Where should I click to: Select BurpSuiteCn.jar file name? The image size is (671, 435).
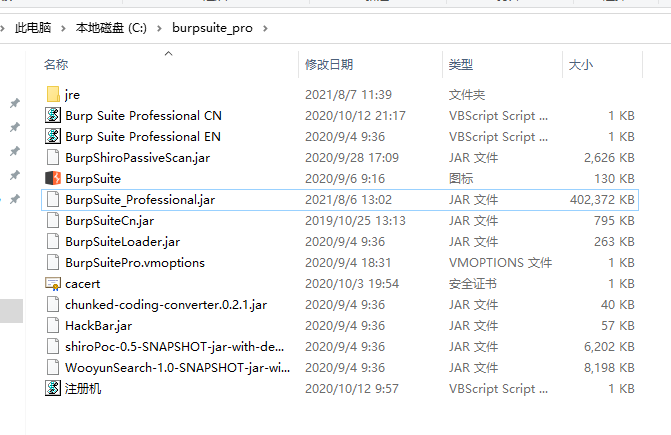(x=110, y=221)
